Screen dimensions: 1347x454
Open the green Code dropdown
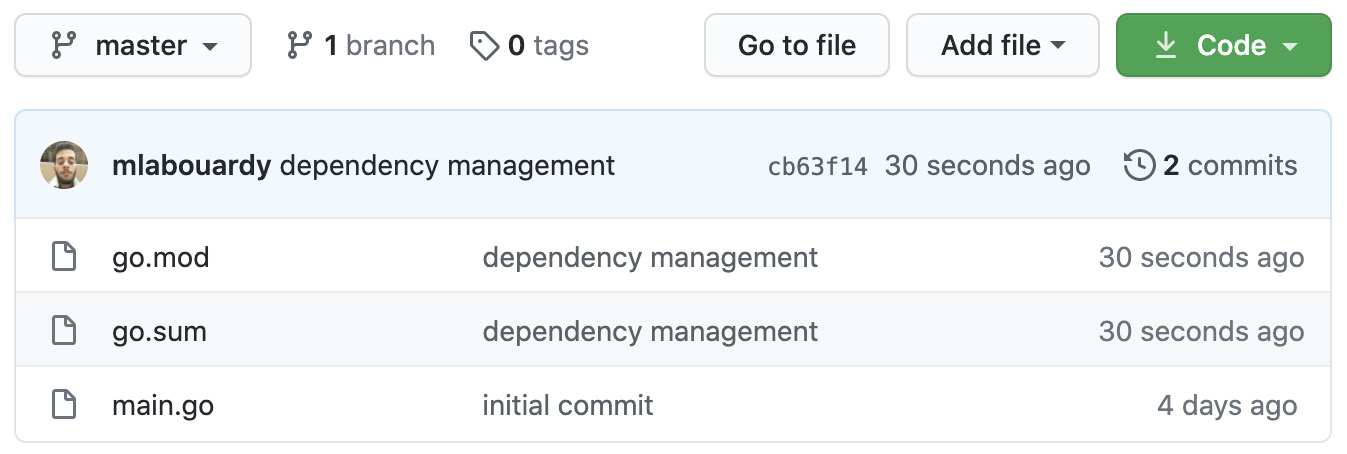click(1224, 45)
